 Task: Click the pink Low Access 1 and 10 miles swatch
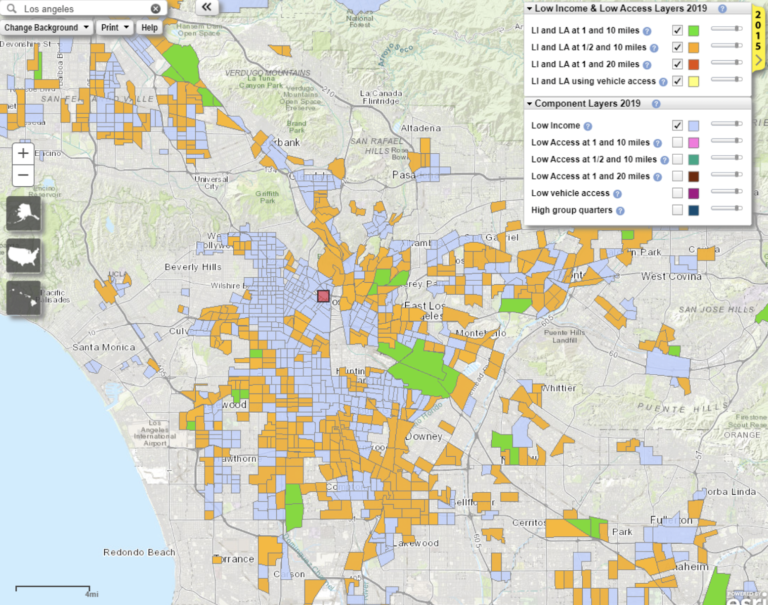(694, 143)
